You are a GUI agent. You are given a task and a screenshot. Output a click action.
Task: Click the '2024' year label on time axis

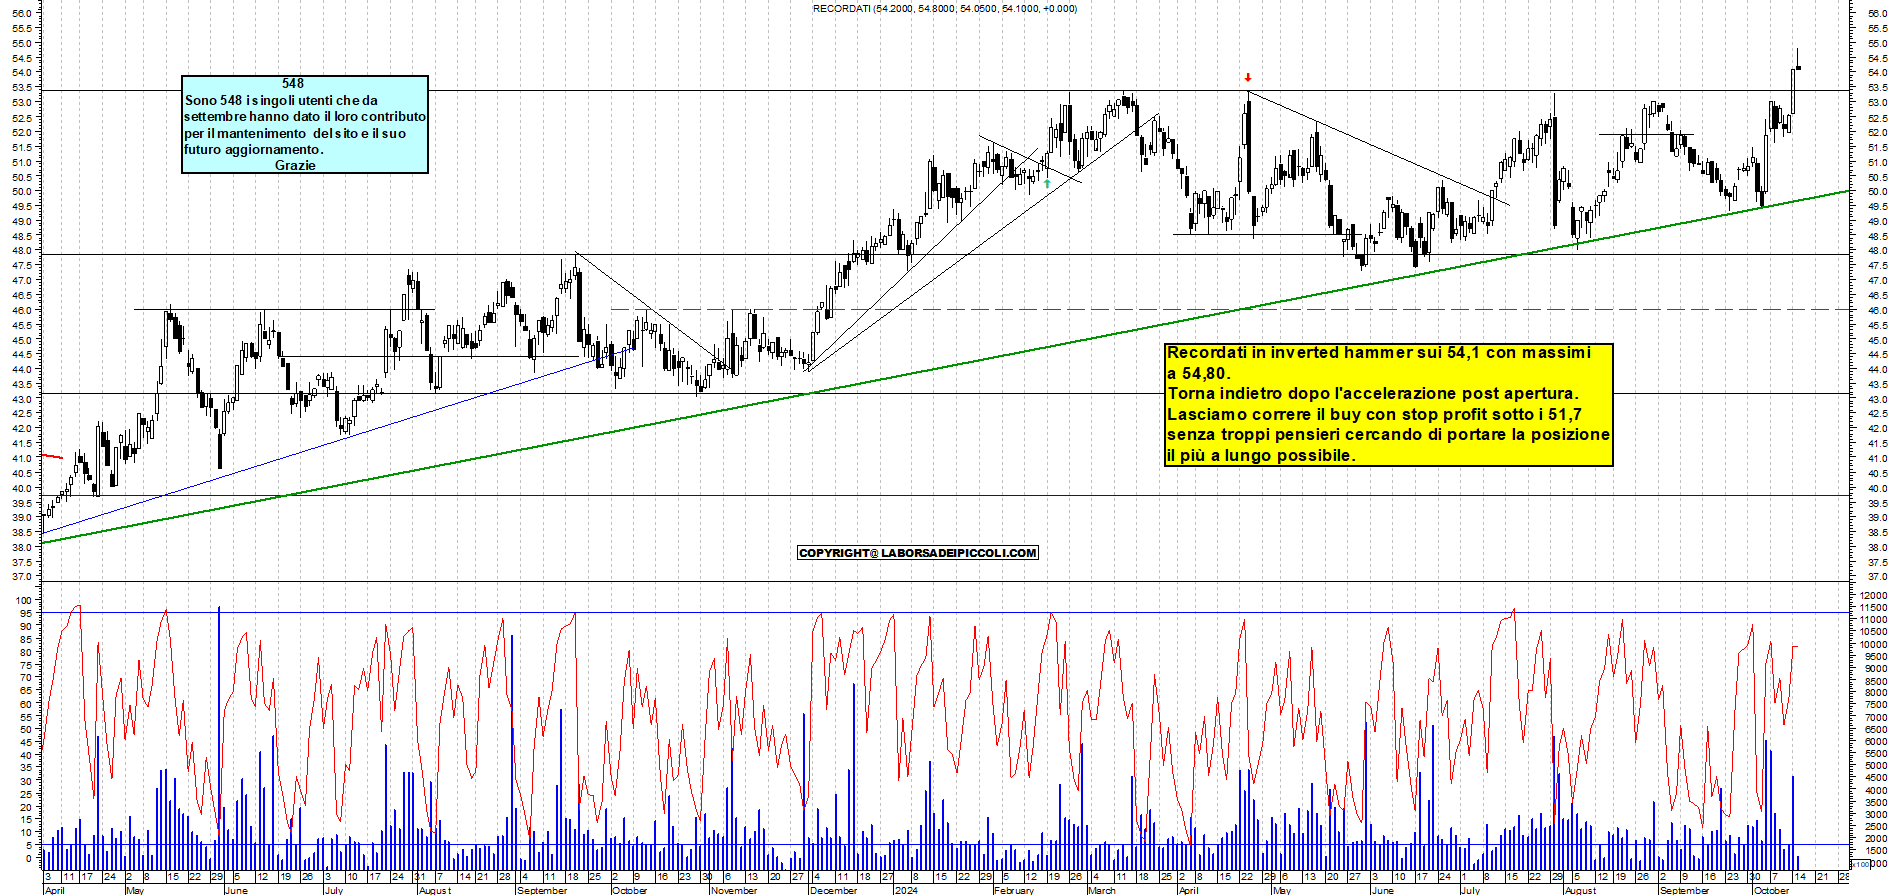coord(906,890)
